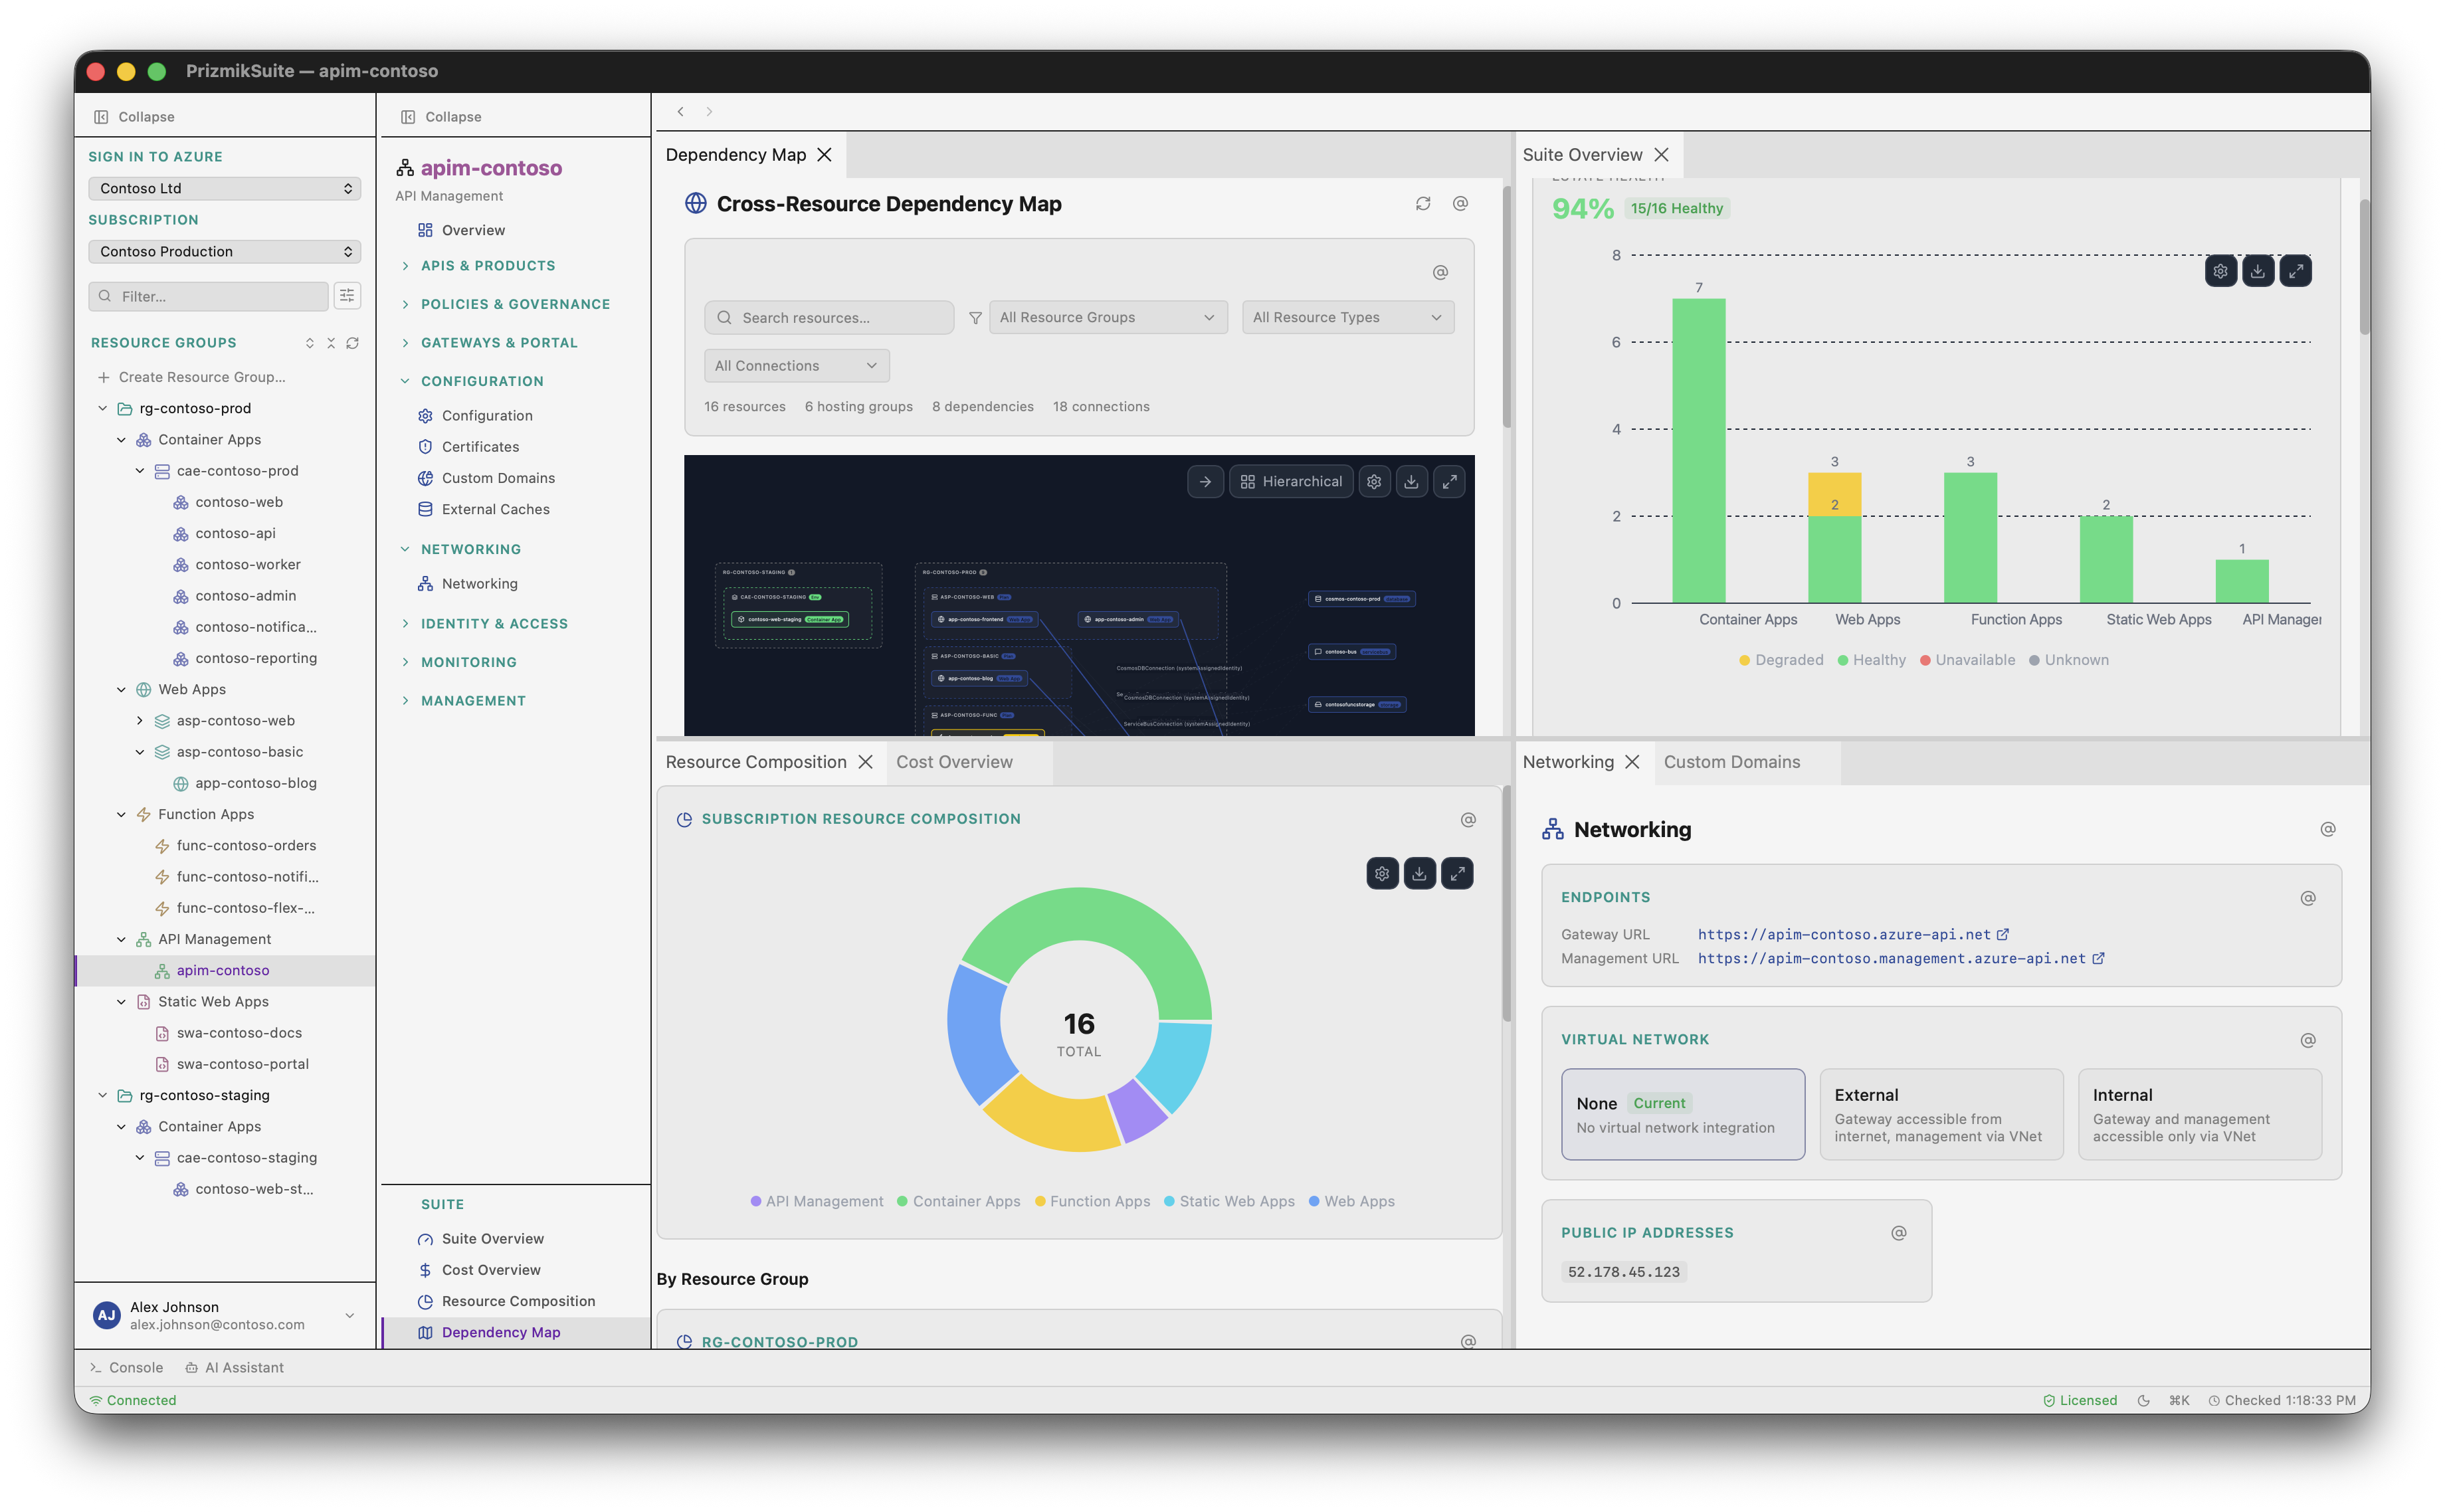2445x1512 pixels.
Task: Click the @ mention icon in Networking header
Action: pyautogui.click(x=2328, y=830)
